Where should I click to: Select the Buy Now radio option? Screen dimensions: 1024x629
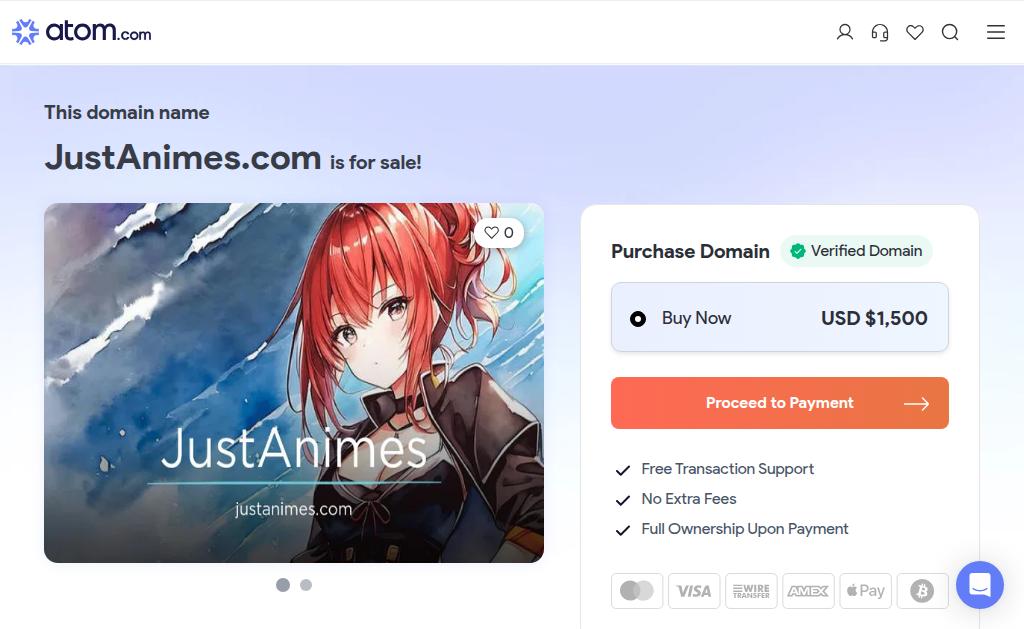tap(637, 319)
